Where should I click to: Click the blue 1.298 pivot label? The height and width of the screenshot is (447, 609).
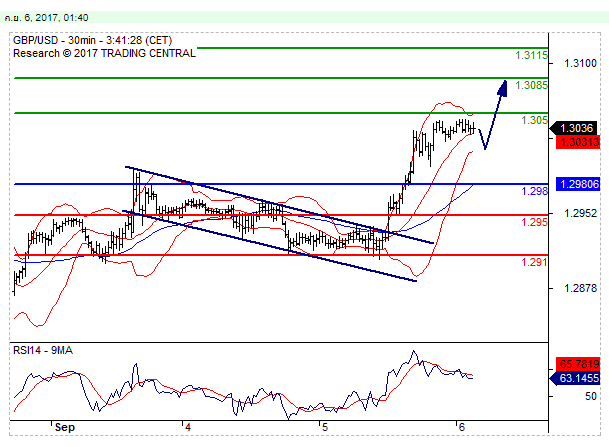pyautogui.click(x=534, y=191)
